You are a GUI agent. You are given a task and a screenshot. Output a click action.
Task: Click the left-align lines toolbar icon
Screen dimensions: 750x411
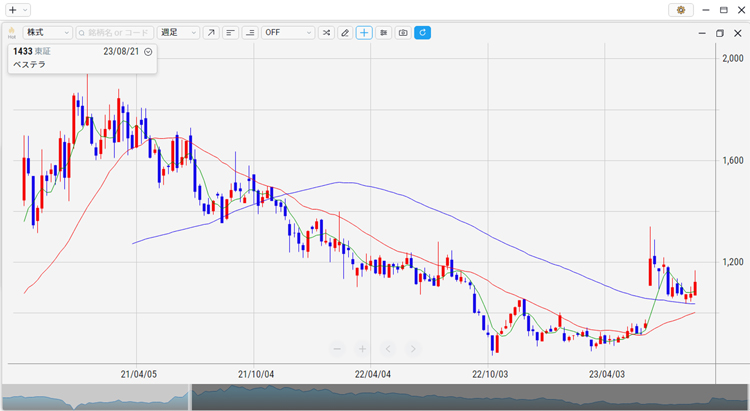[230, 32]
